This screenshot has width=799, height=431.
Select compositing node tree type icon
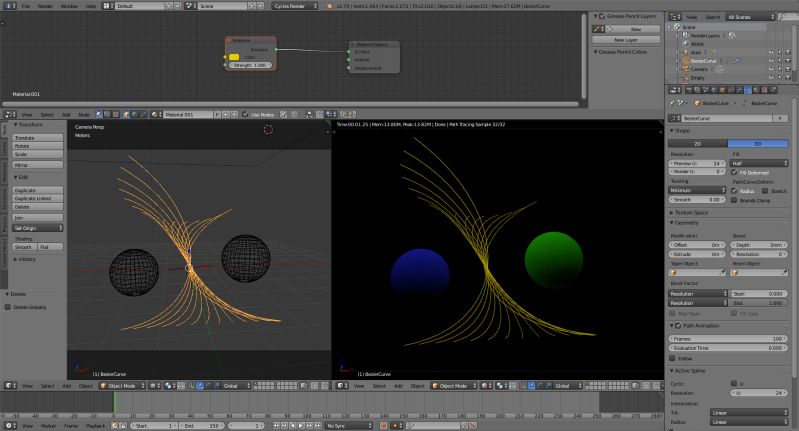pyautogui.click(x=107, y=115)
